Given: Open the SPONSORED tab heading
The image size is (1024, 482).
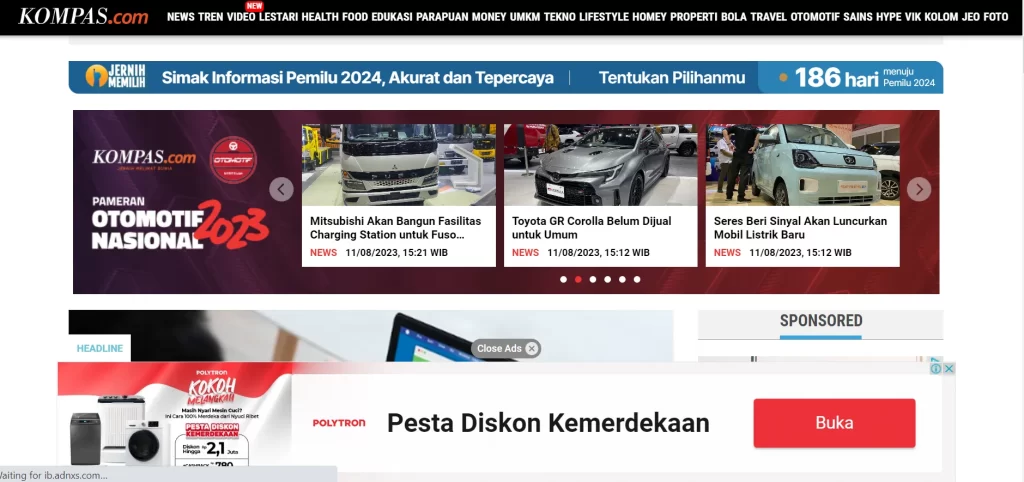Looking at the screenshot, I should pyautogui.click(x=820, y=321).
